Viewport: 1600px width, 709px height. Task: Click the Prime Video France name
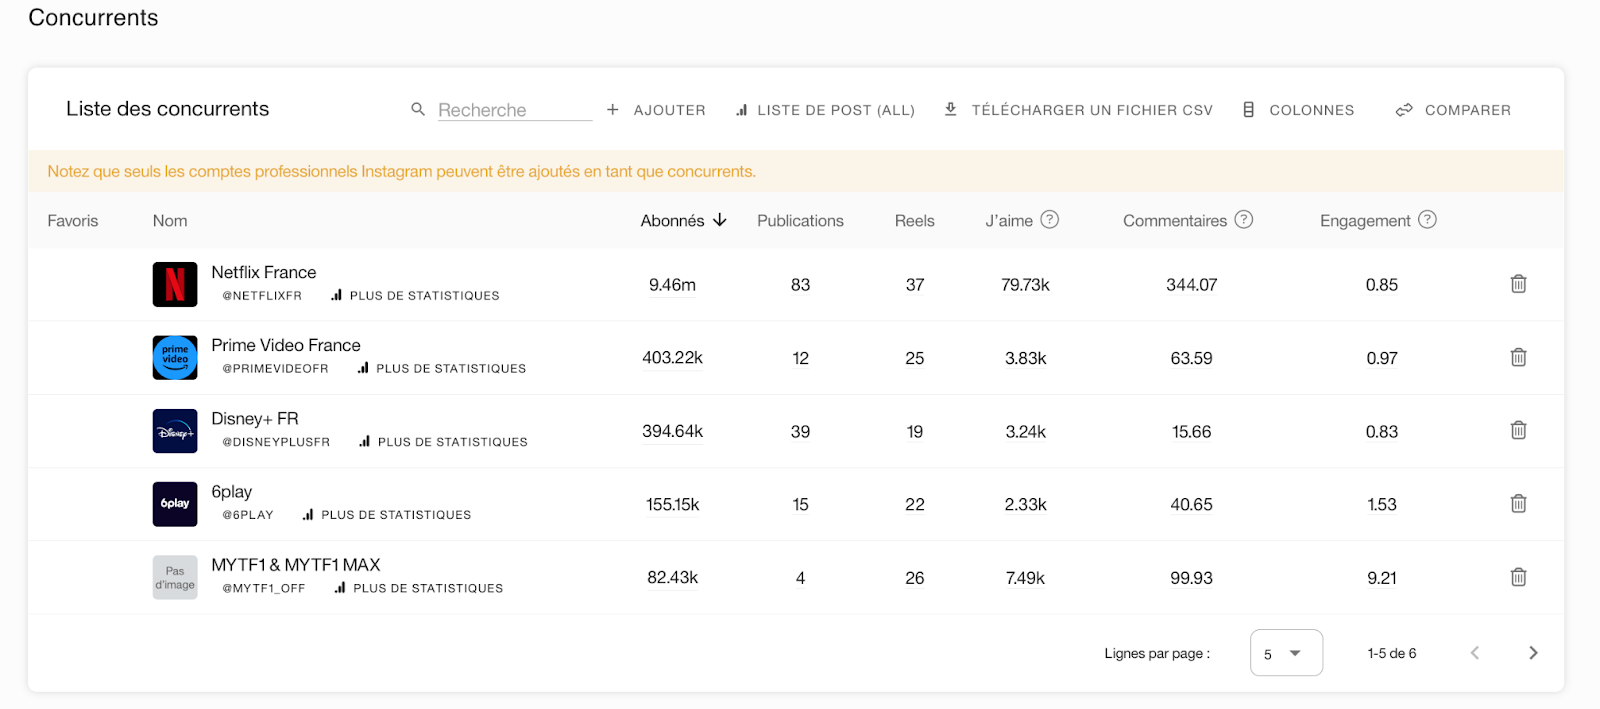pyautogui.click(x=286, y=345)
